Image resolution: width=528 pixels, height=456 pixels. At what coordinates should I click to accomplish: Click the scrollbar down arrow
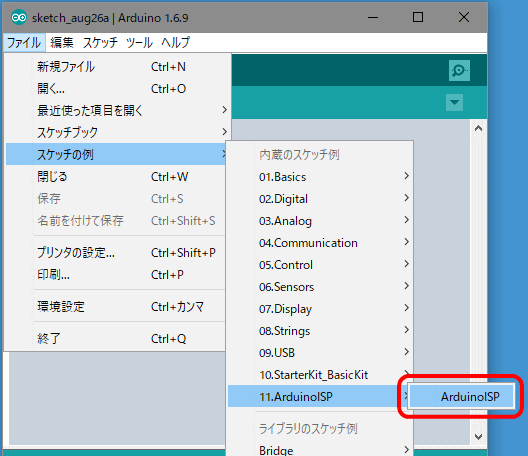(478, 437)
